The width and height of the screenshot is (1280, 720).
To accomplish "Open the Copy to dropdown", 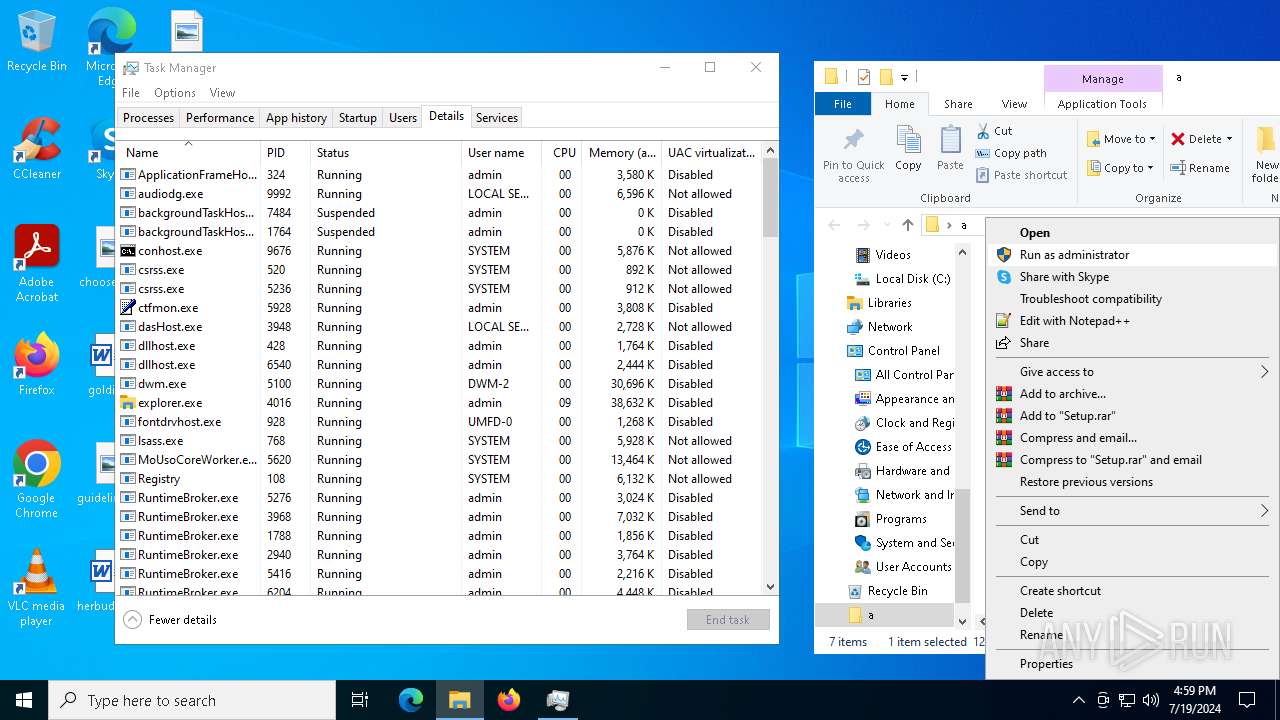I will (x=1121, y=168).
